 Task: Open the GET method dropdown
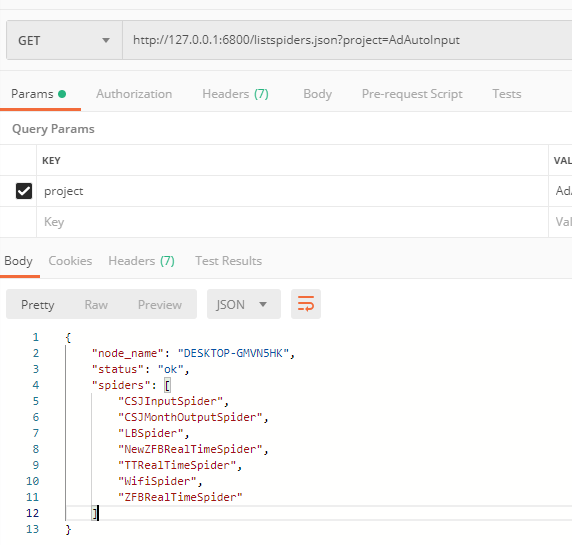(x=64, y=40)
